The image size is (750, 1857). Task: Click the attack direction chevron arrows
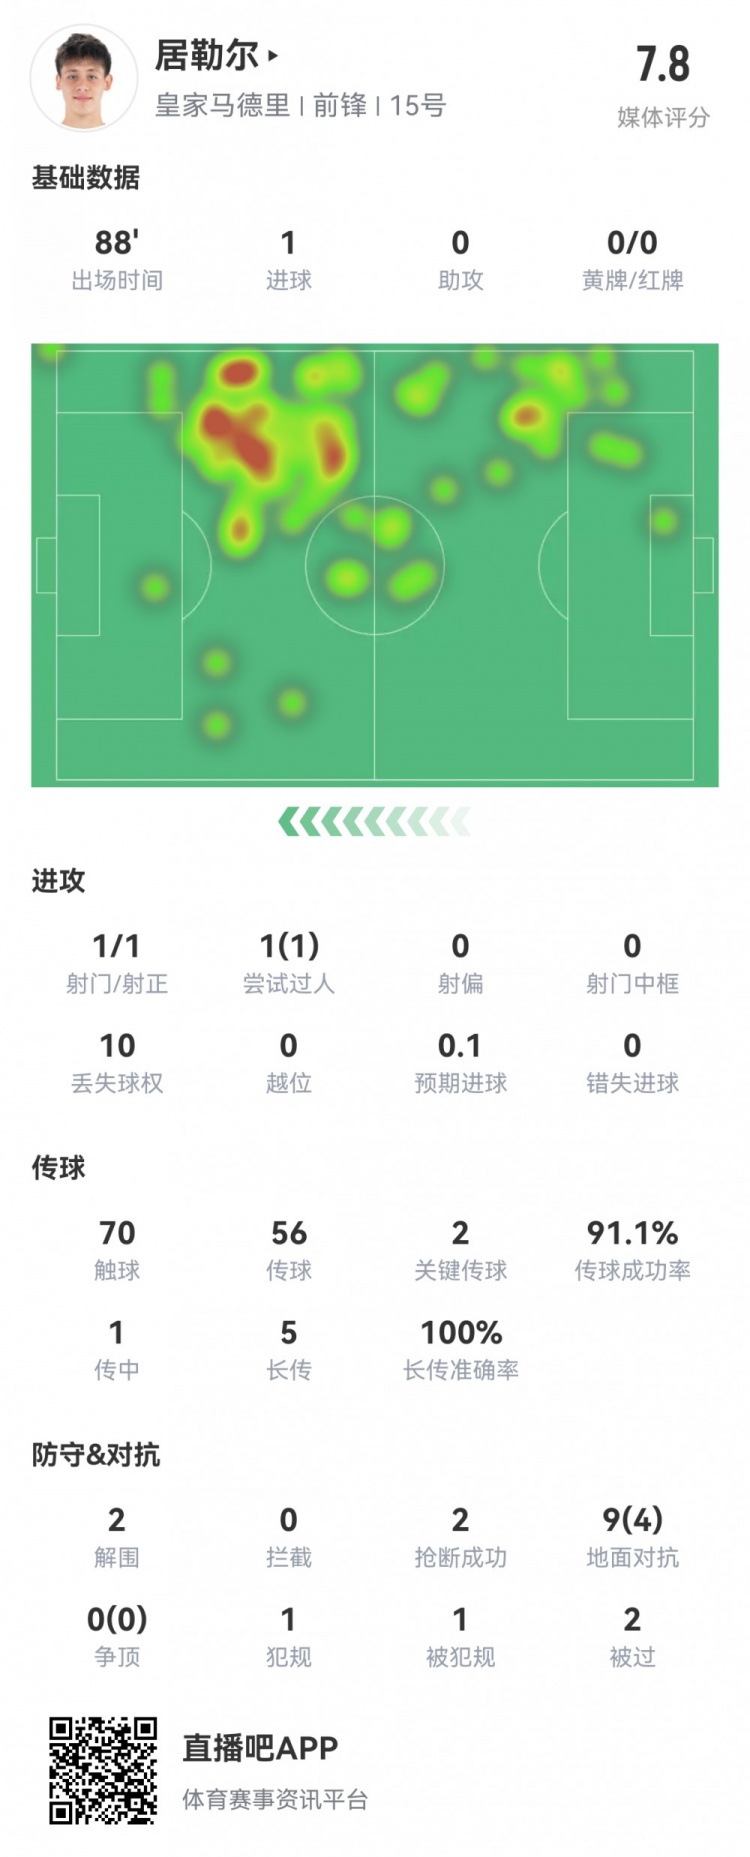pyautogui.click(x=374, y=822)
